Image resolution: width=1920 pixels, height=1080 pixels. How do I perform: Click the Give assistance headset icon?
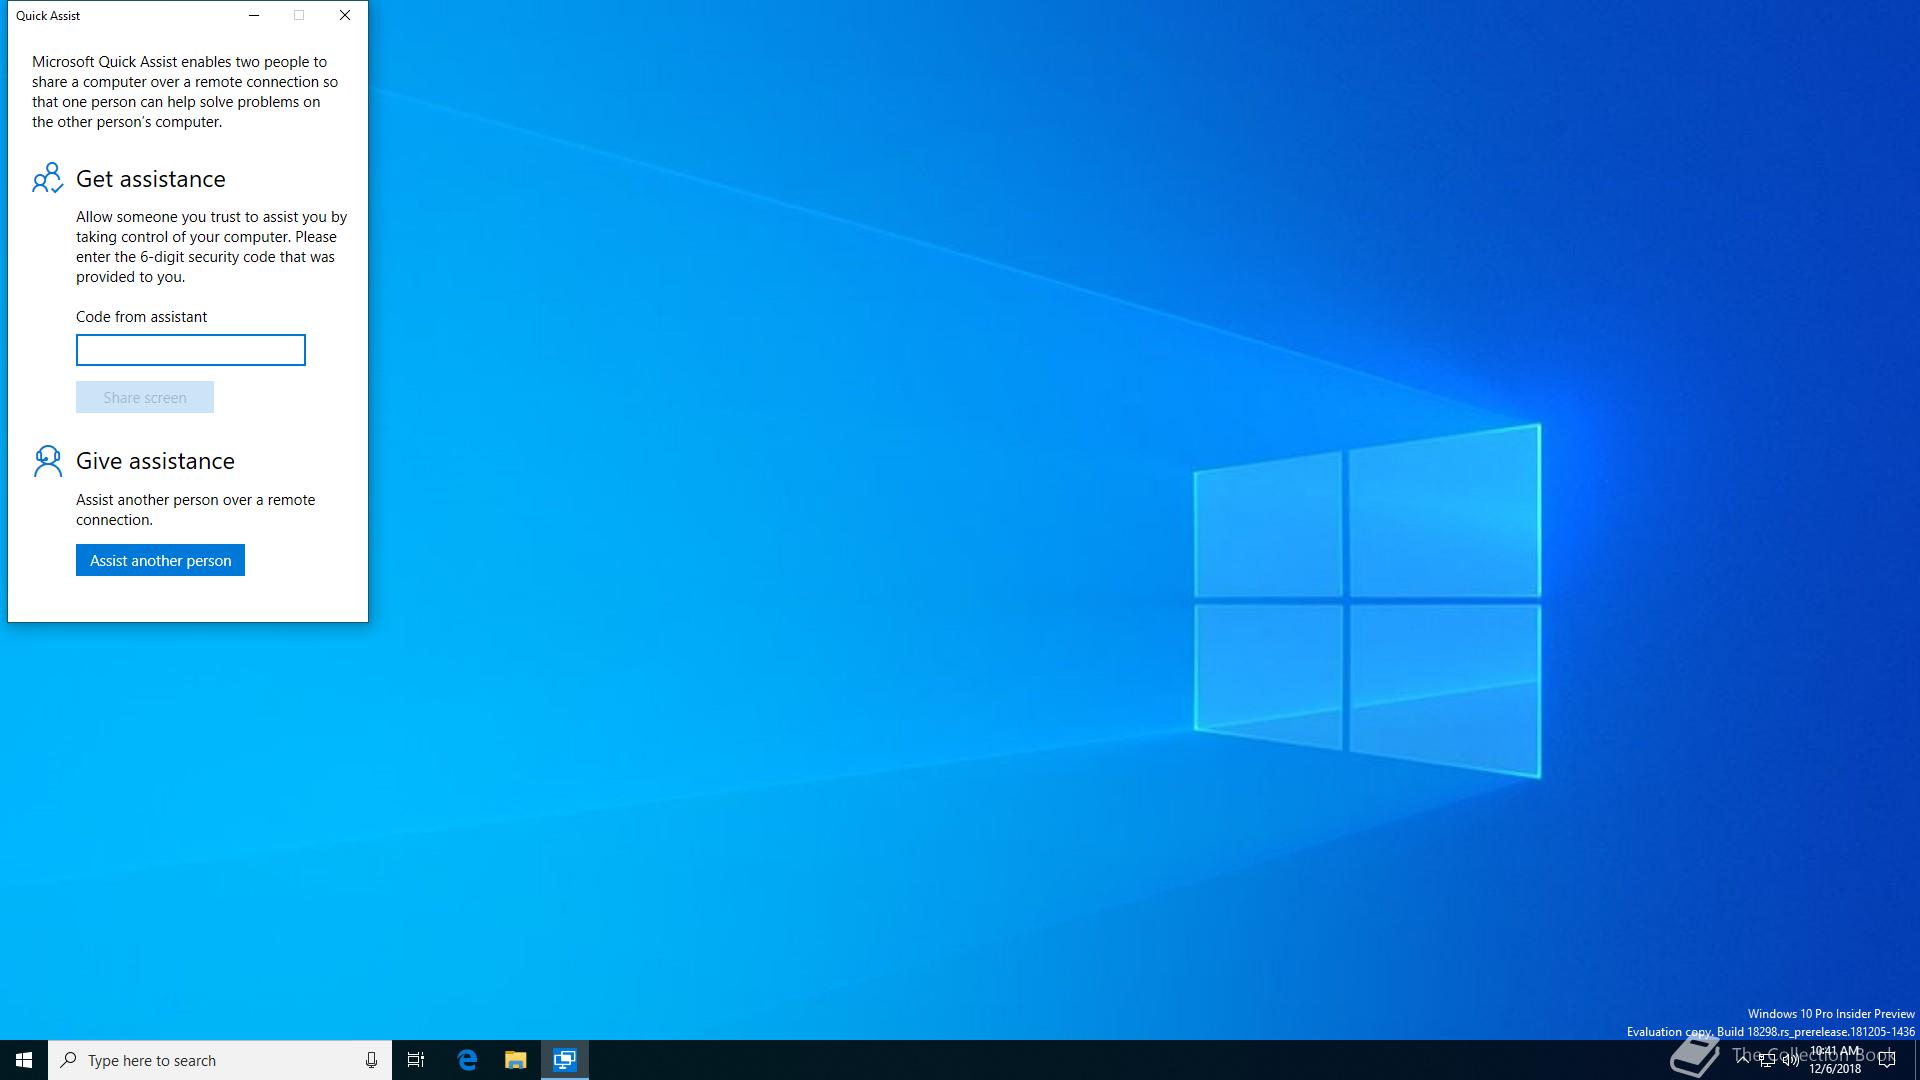tap(47, 461)
